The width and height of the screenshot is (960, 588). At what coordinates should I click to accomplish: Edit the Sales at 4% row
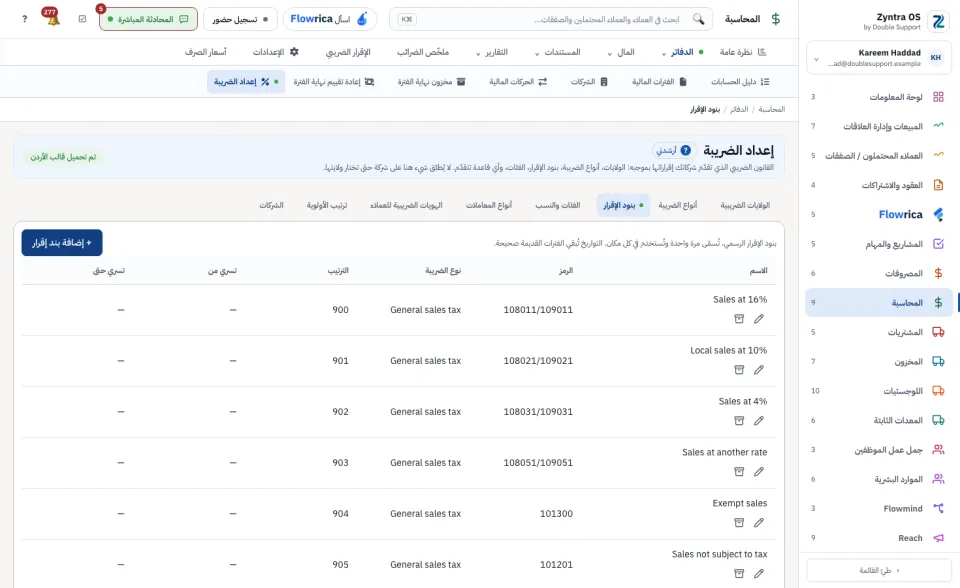click(759, 420)
